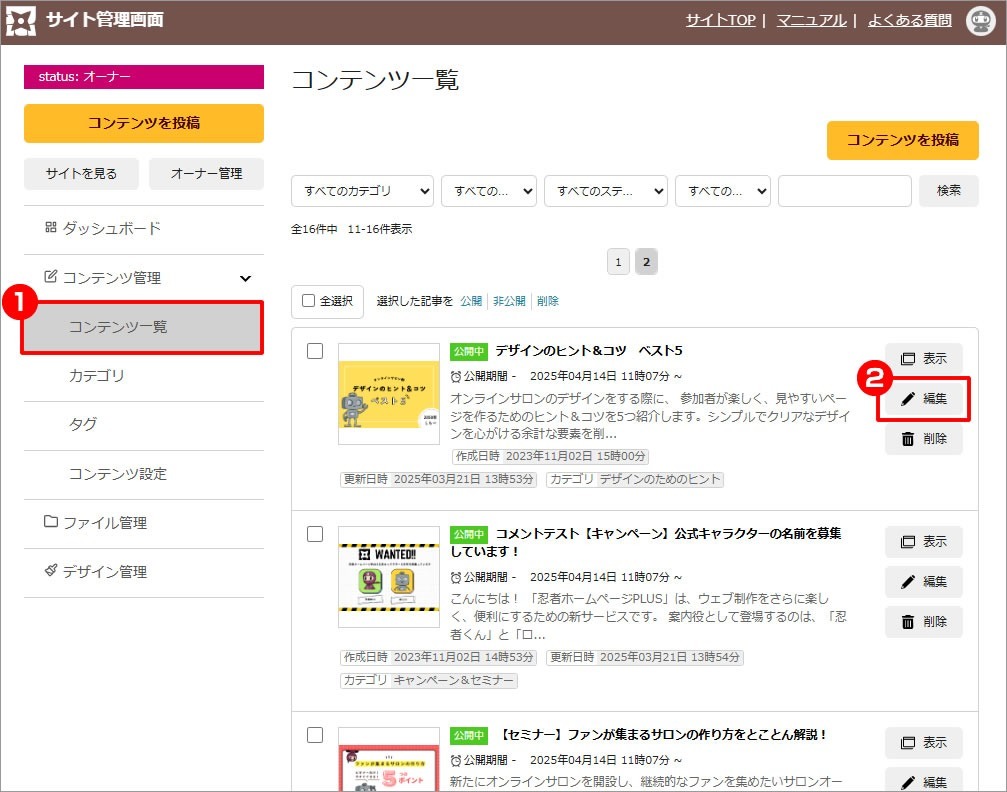Click pencil 編集 for デザインのヒント&コツ article

tap(923, 399)
